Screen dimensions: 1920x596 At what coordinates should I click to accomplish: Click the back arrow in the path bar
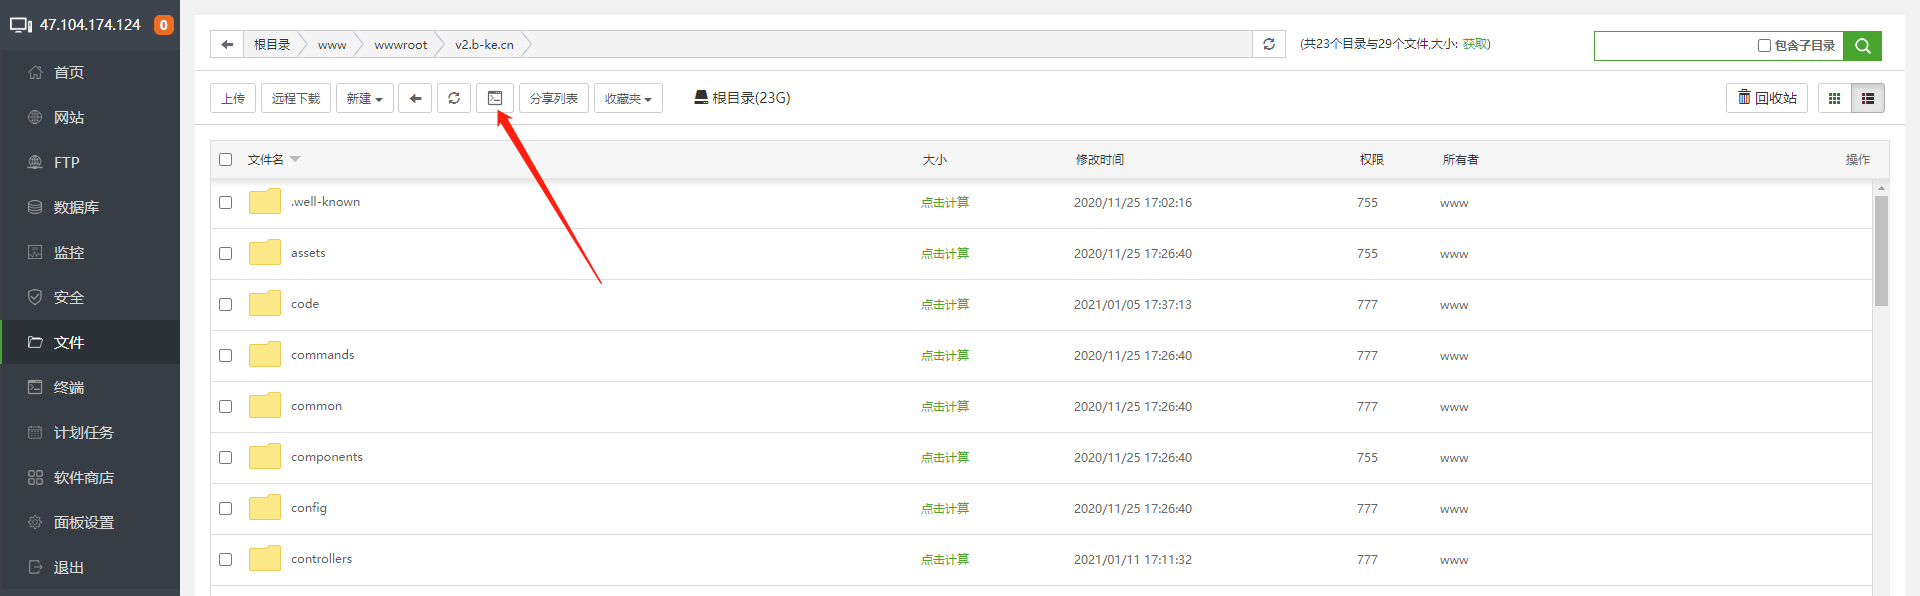point(227,44)
